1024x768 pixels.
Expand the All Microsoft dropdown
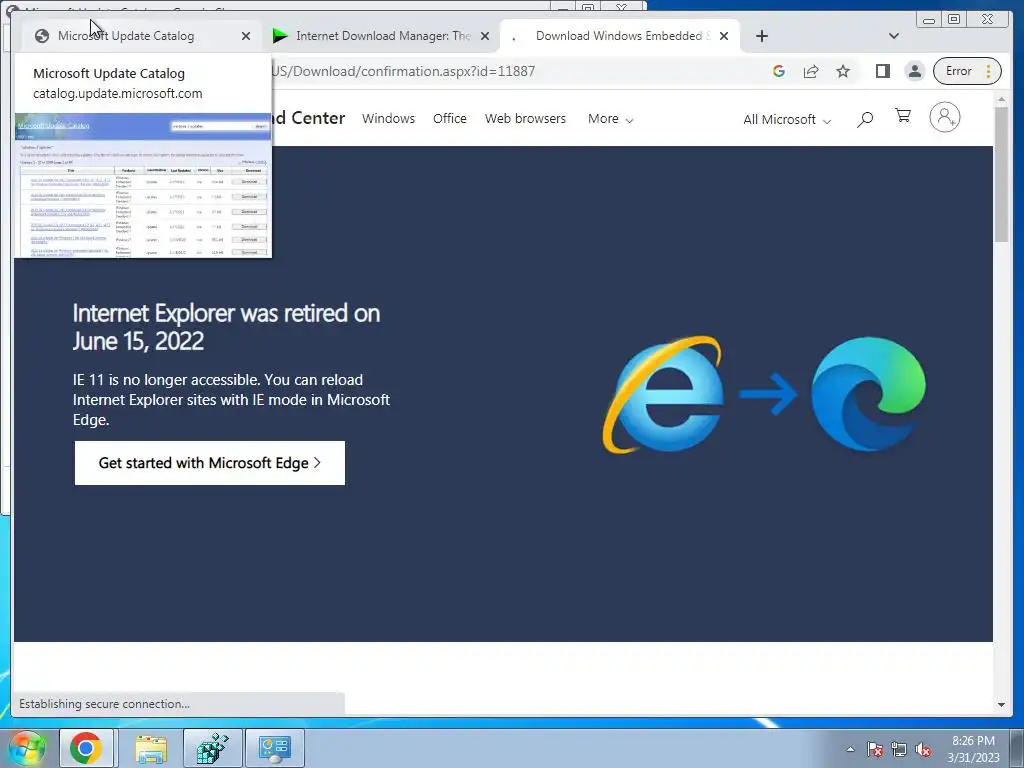pyautogui.click(x=787, y=120)
